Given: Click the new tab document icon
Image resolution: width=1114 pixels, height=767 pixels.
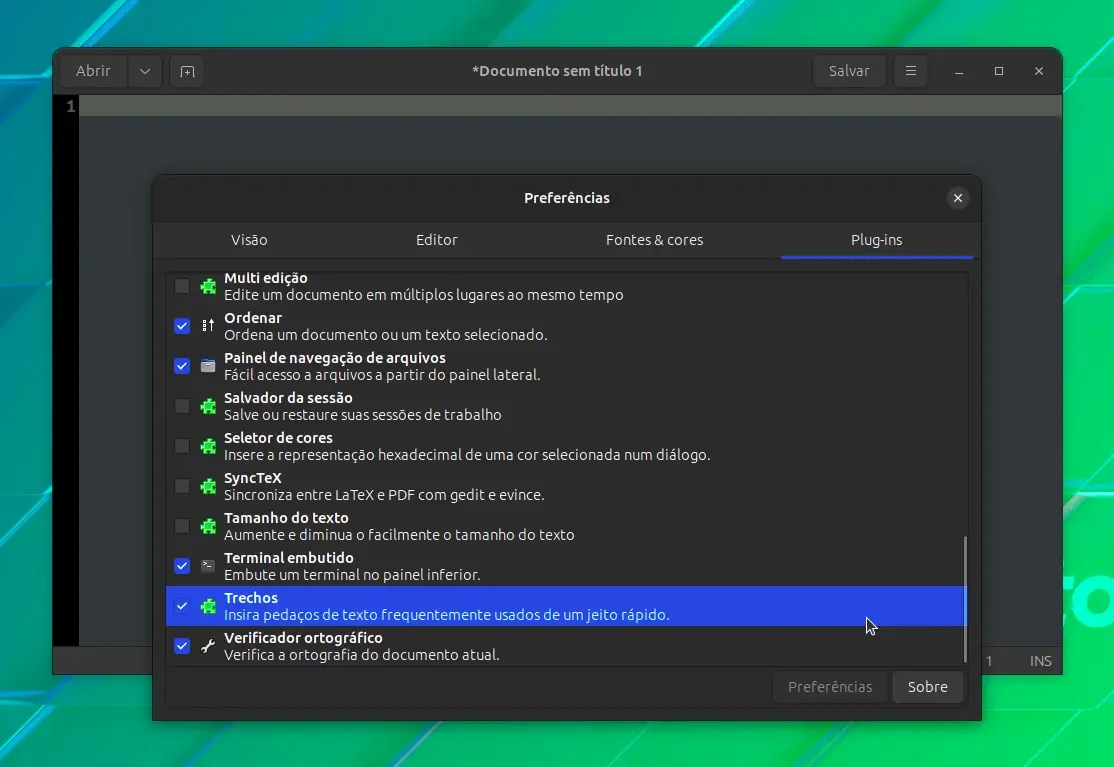Looking at the screenshot, I should (187, 72).
